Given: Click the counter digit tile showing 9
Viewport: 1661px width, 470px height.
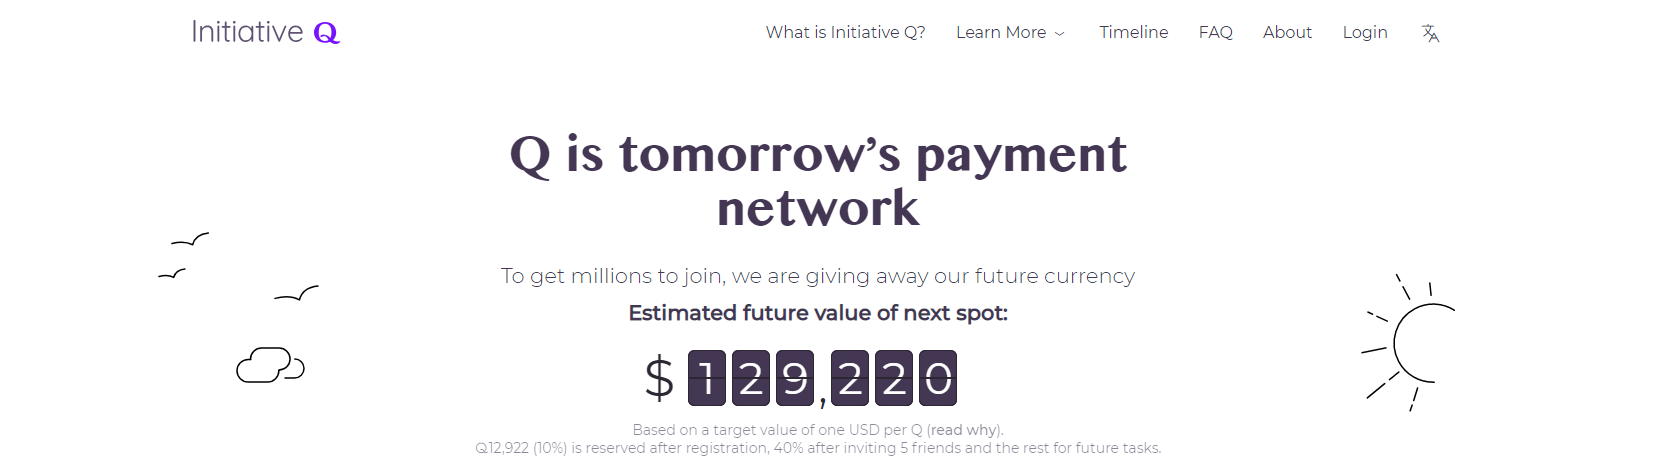Looking at the screenshot, I should [x=795, y=378].
